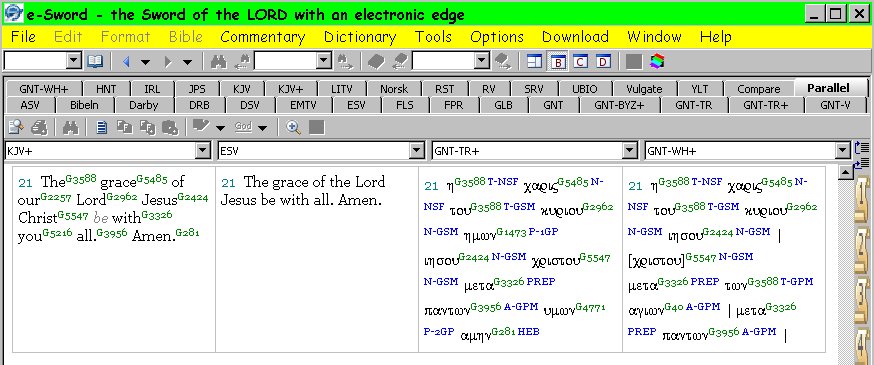Open the GNT-TR+ parallel version dropdown
The width and height of the screenshot is (874, 365).
630,150
